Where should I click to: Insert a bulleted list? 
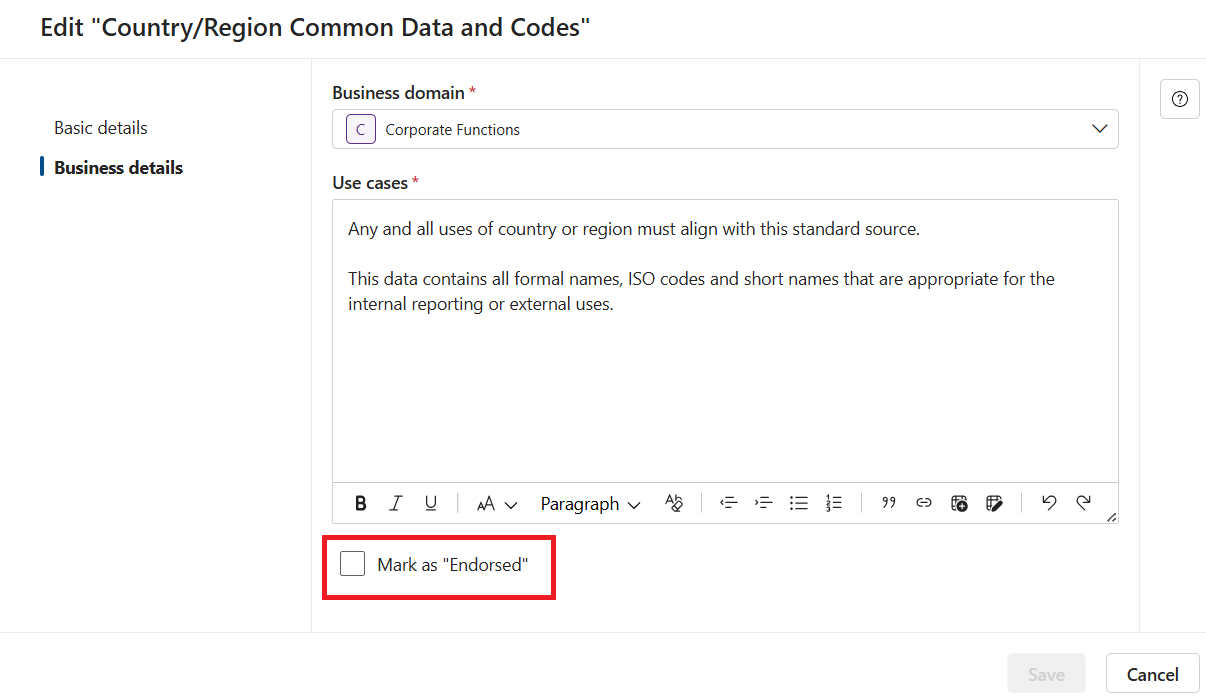(799, 503)
